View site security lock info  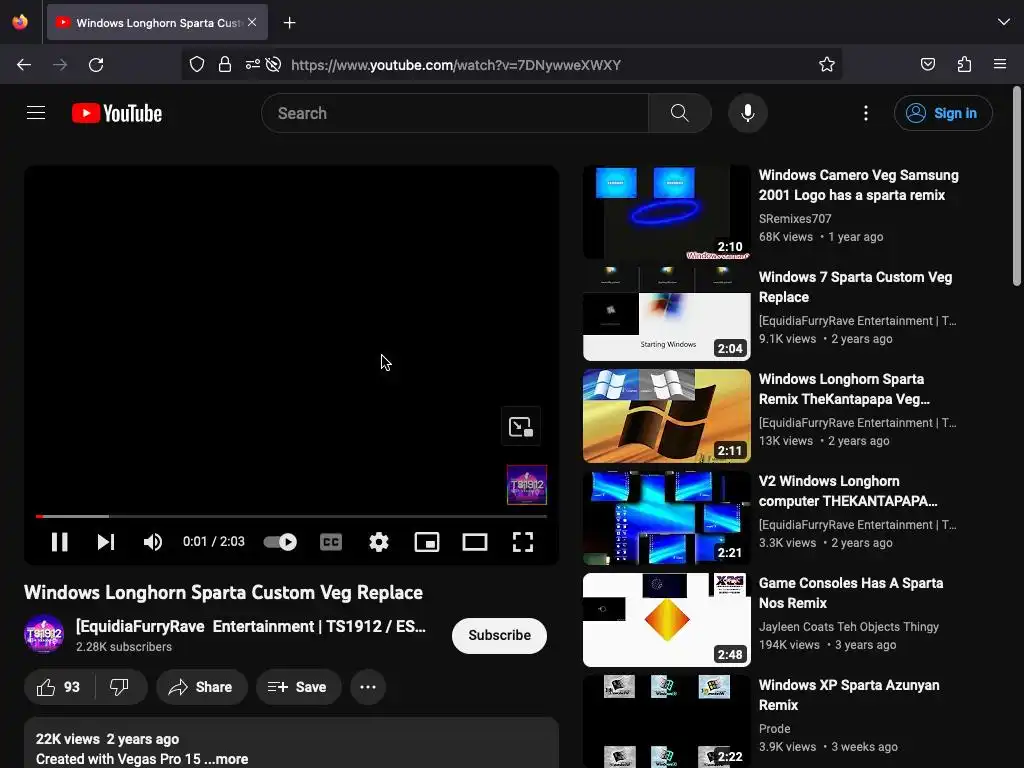(225, 64)
